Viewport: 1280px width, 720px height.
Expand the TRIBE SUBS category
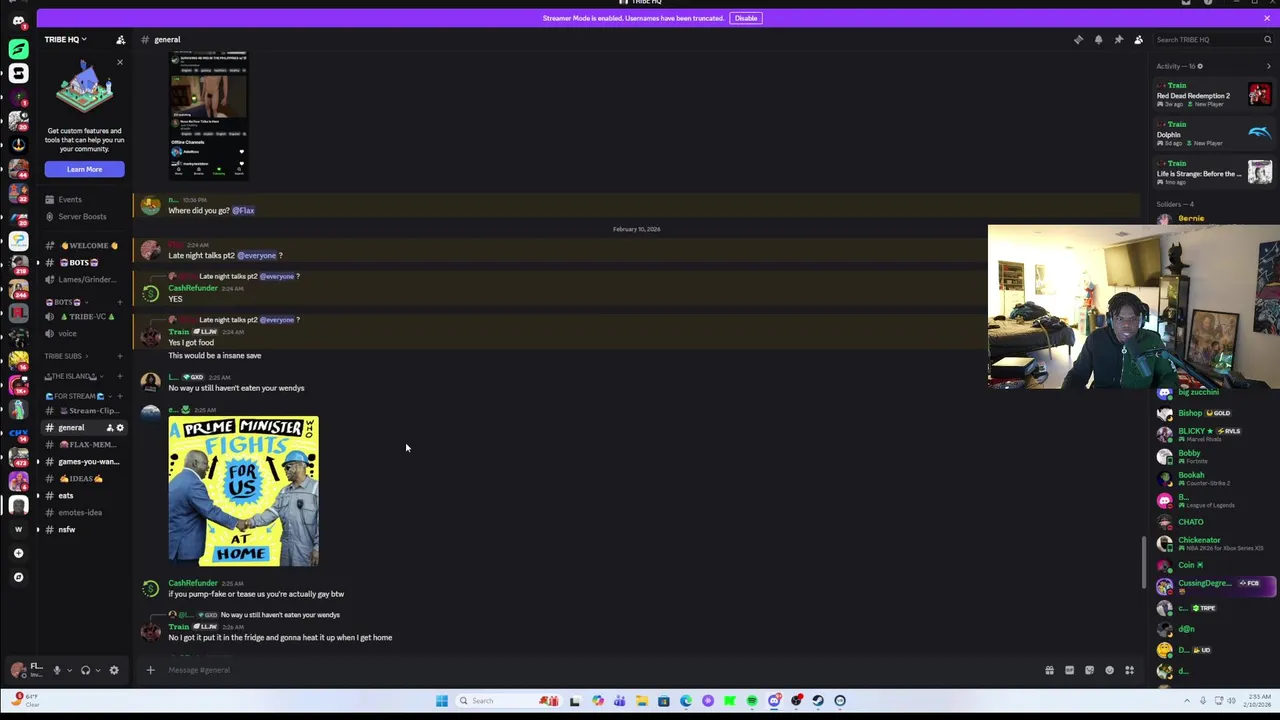point(64,356)
